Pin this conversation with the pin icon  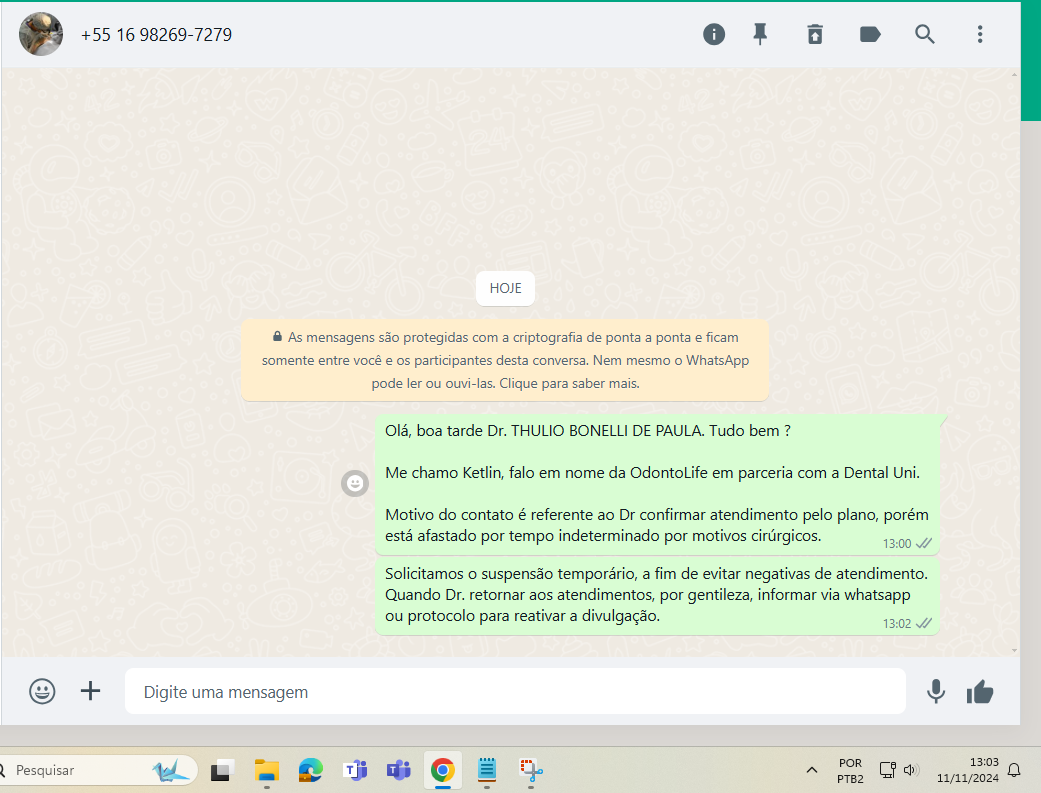[760, 34]
